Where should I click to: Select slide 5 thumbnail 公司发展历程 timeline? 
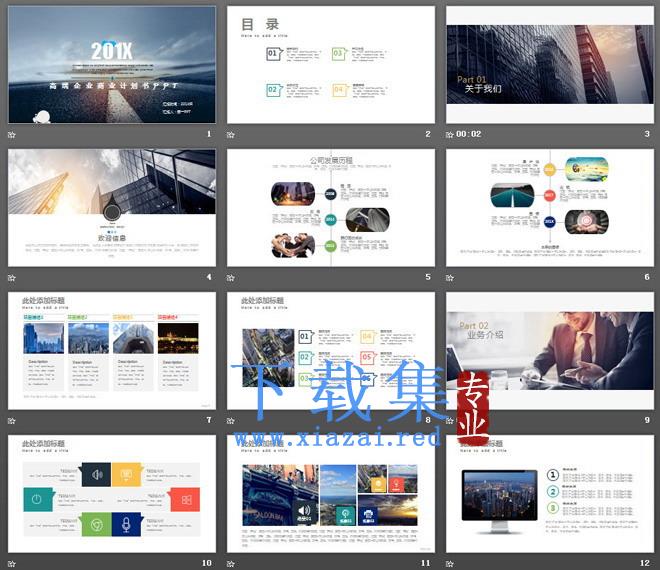point(331,208)
